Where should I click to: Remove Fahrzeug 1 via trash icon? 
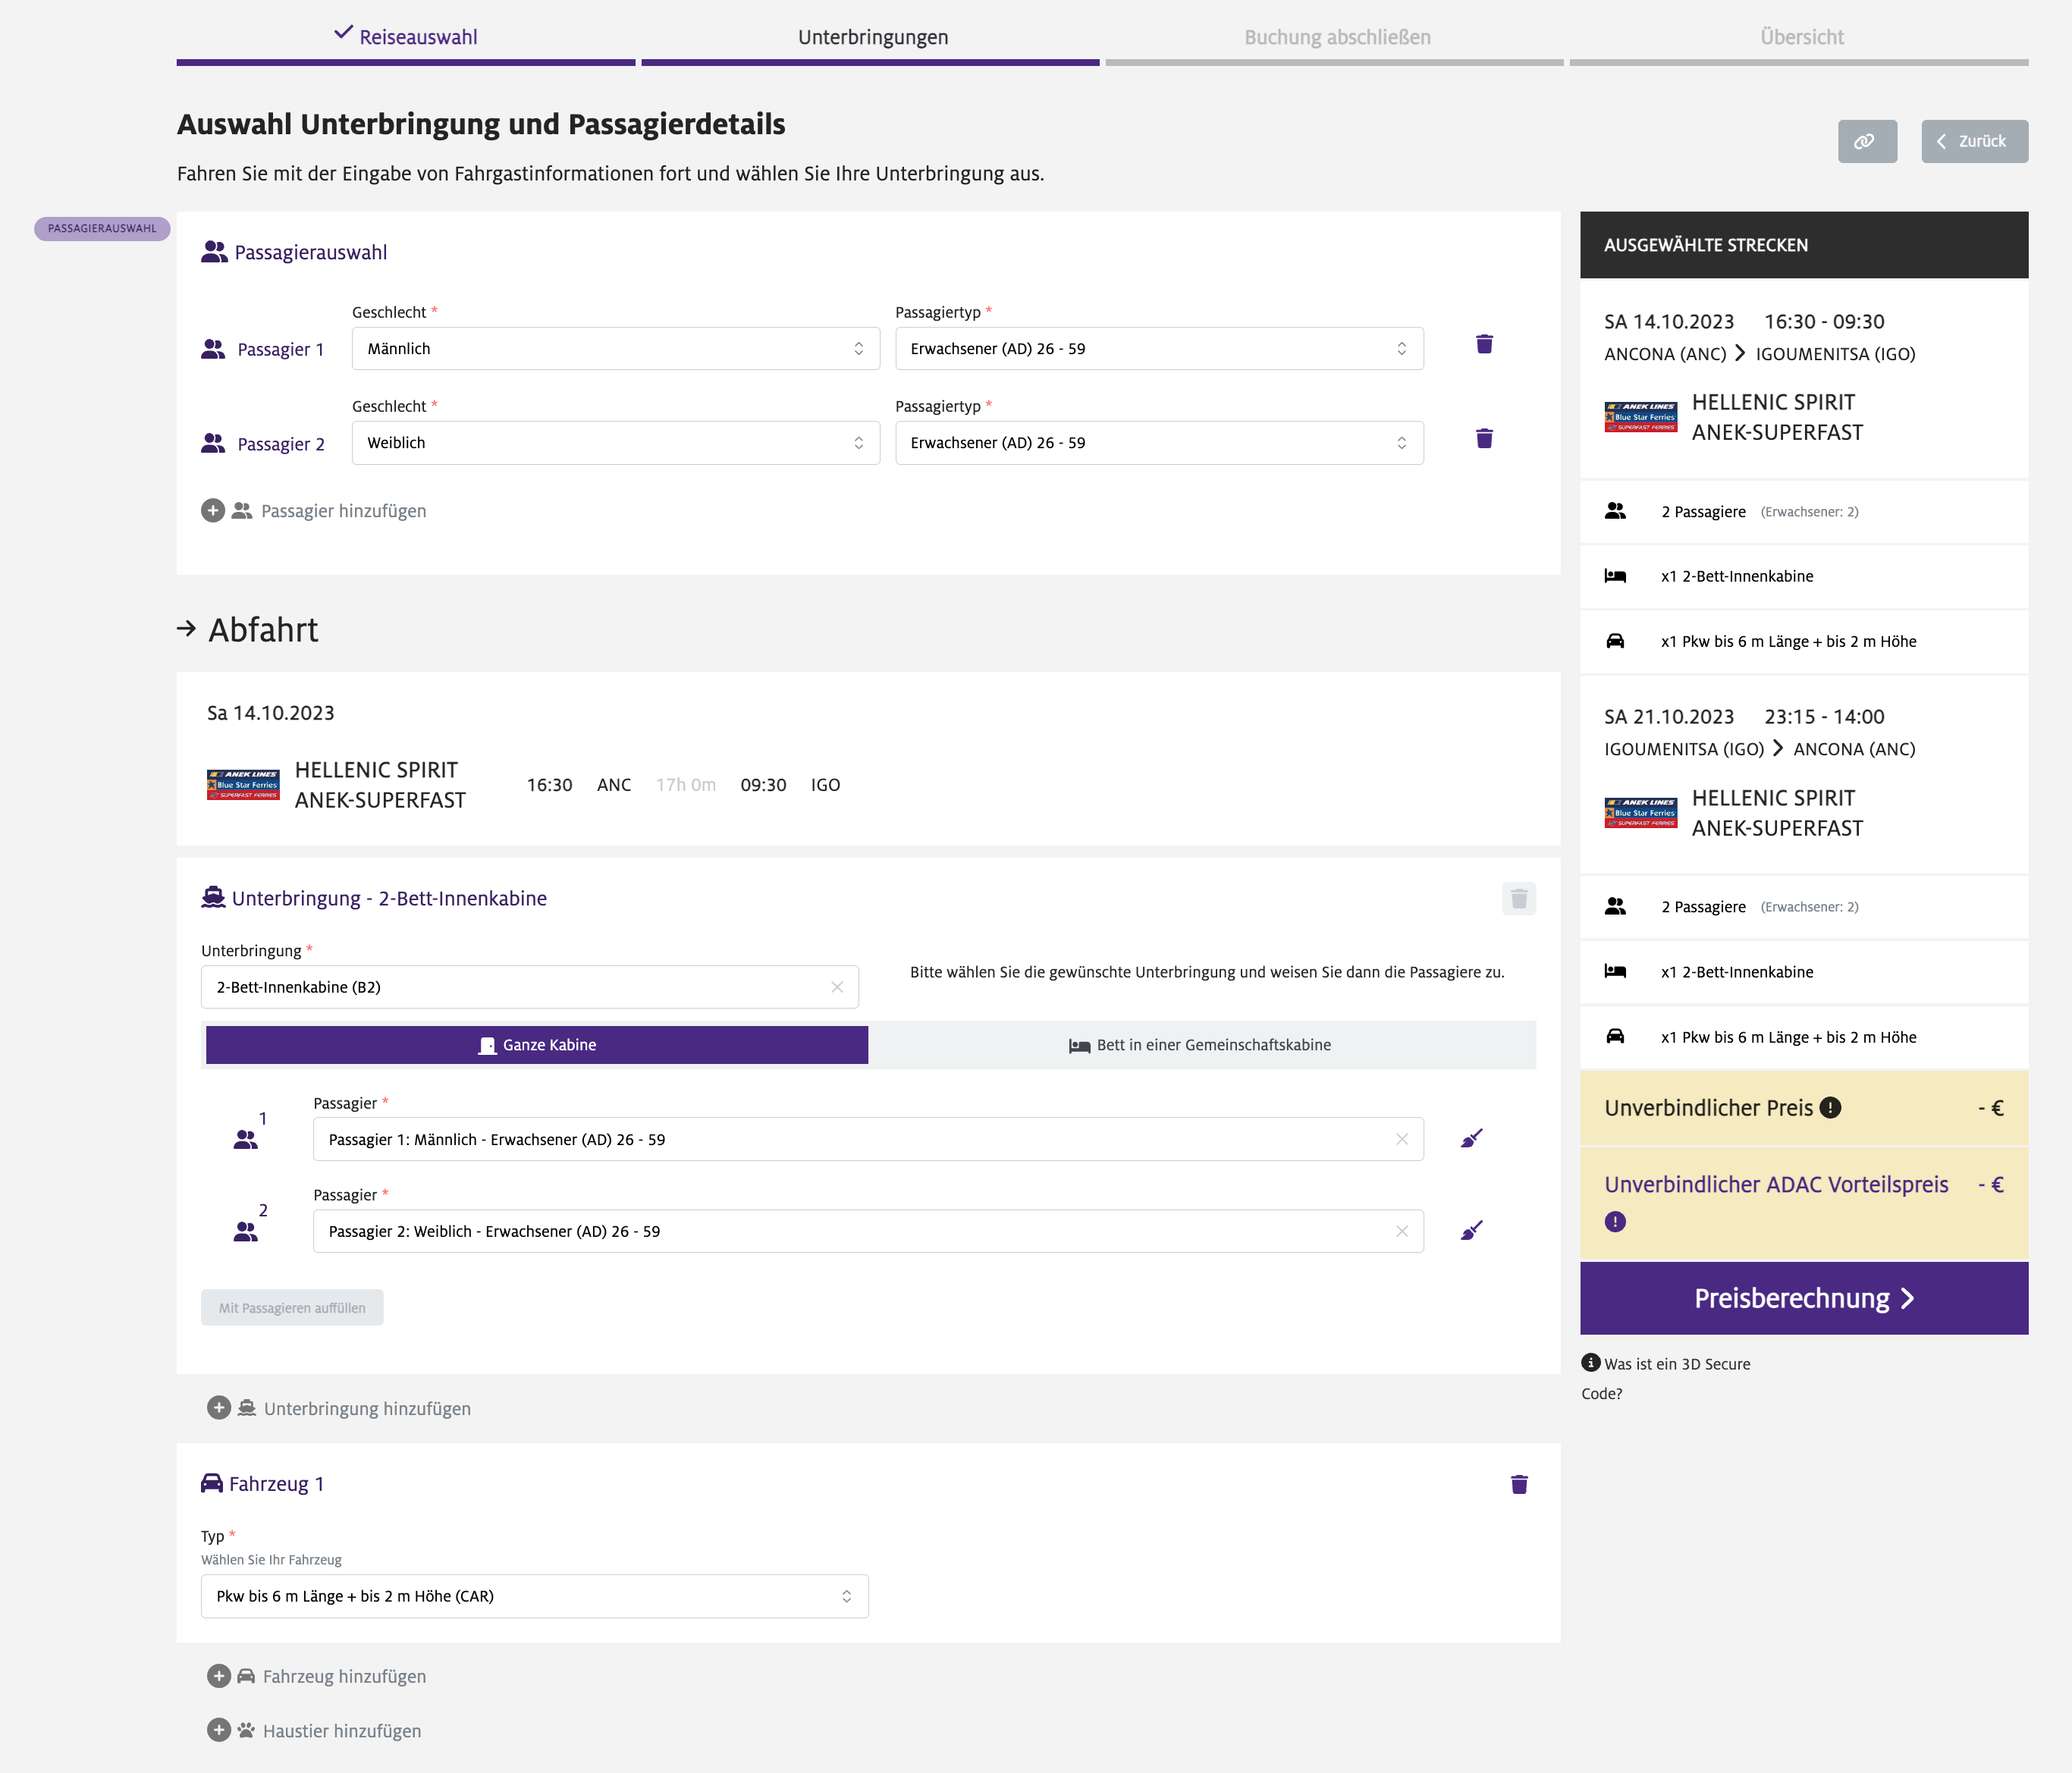click(1518, 1484)
